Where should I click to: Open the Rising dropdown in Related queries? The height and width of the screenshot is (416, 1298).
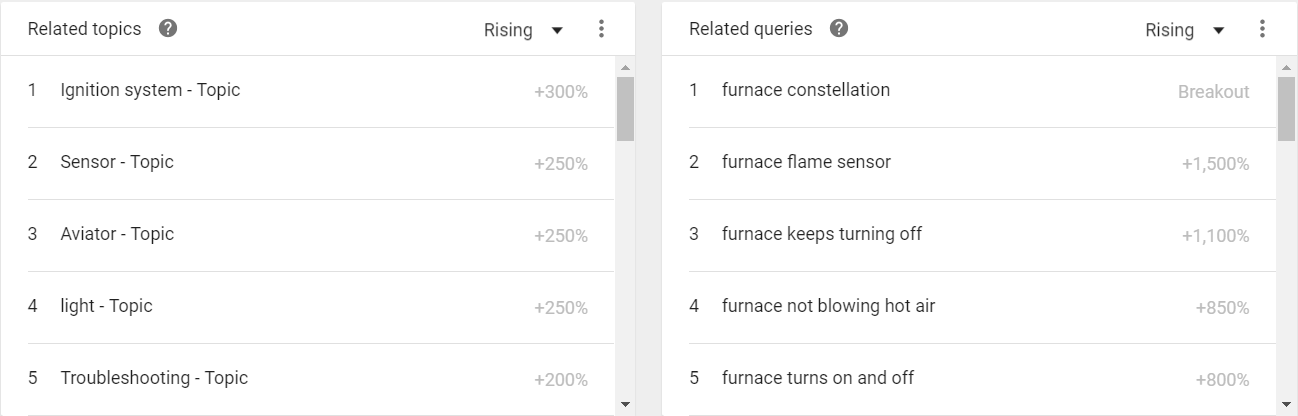pyautogui.click(x=1185, y=30)
